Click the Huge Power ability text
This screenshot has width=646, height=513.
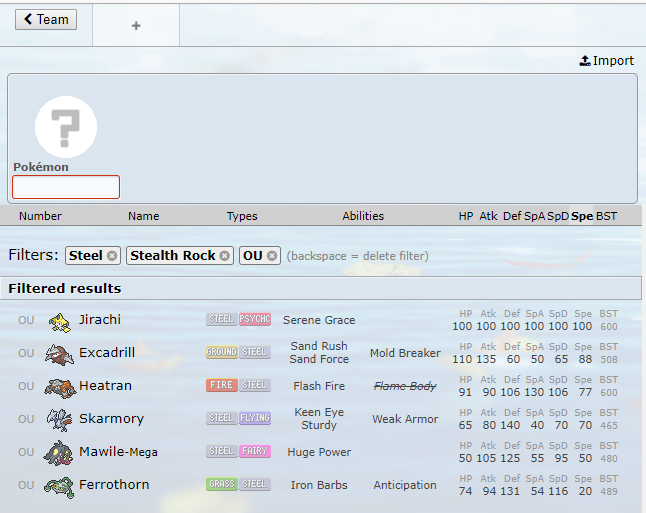(319, 452)
